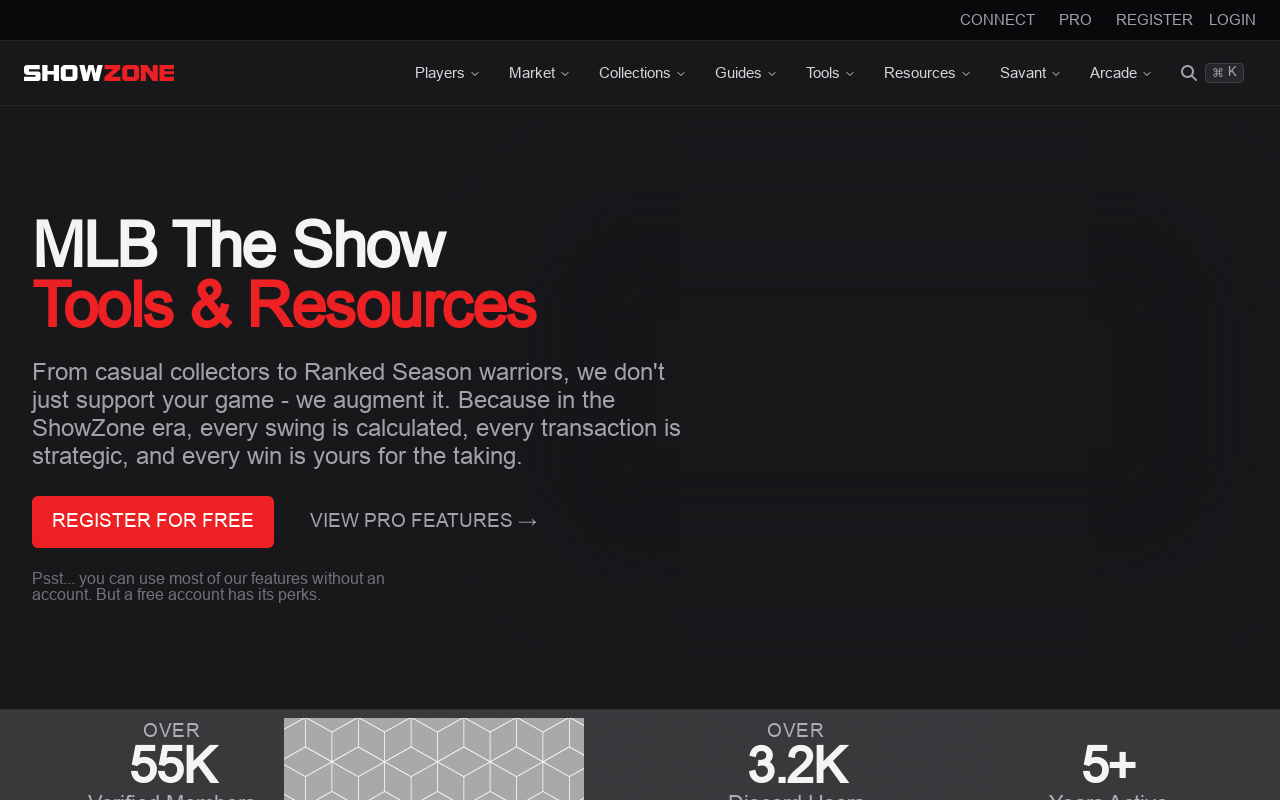Click REGISTER in the top bar
The image size is (1280, 800).
coord(1154,20)
